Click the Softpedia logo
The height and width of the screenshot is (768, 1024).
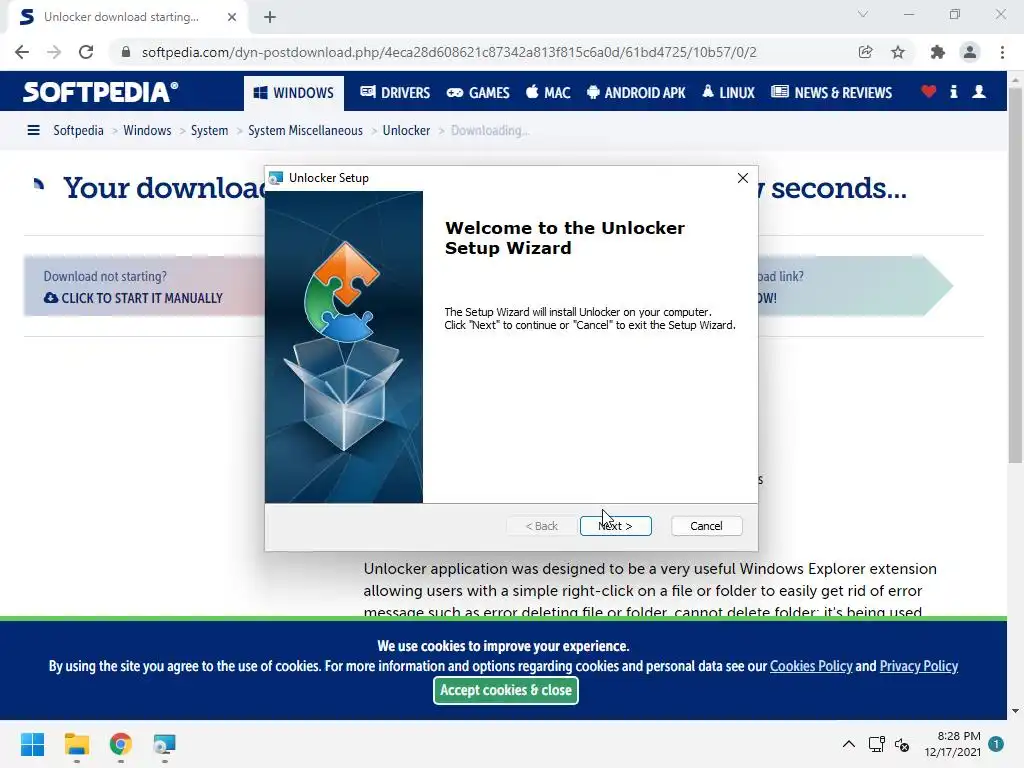point(100,92)
